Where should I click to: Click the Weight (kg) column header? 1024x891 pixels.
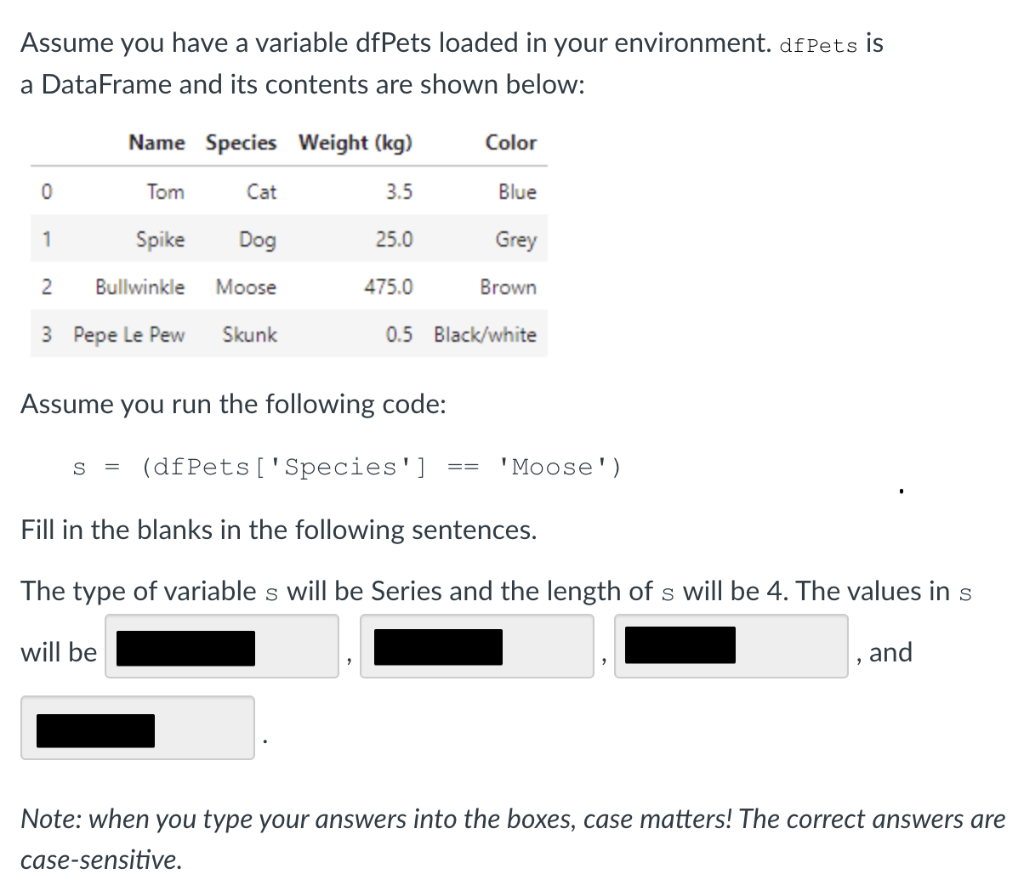[355, 143]
